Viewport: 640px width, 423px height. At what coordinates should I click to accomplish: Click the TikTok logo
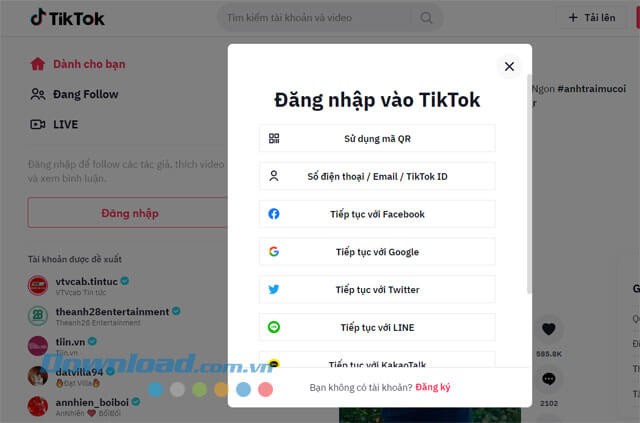coord(68,18)
